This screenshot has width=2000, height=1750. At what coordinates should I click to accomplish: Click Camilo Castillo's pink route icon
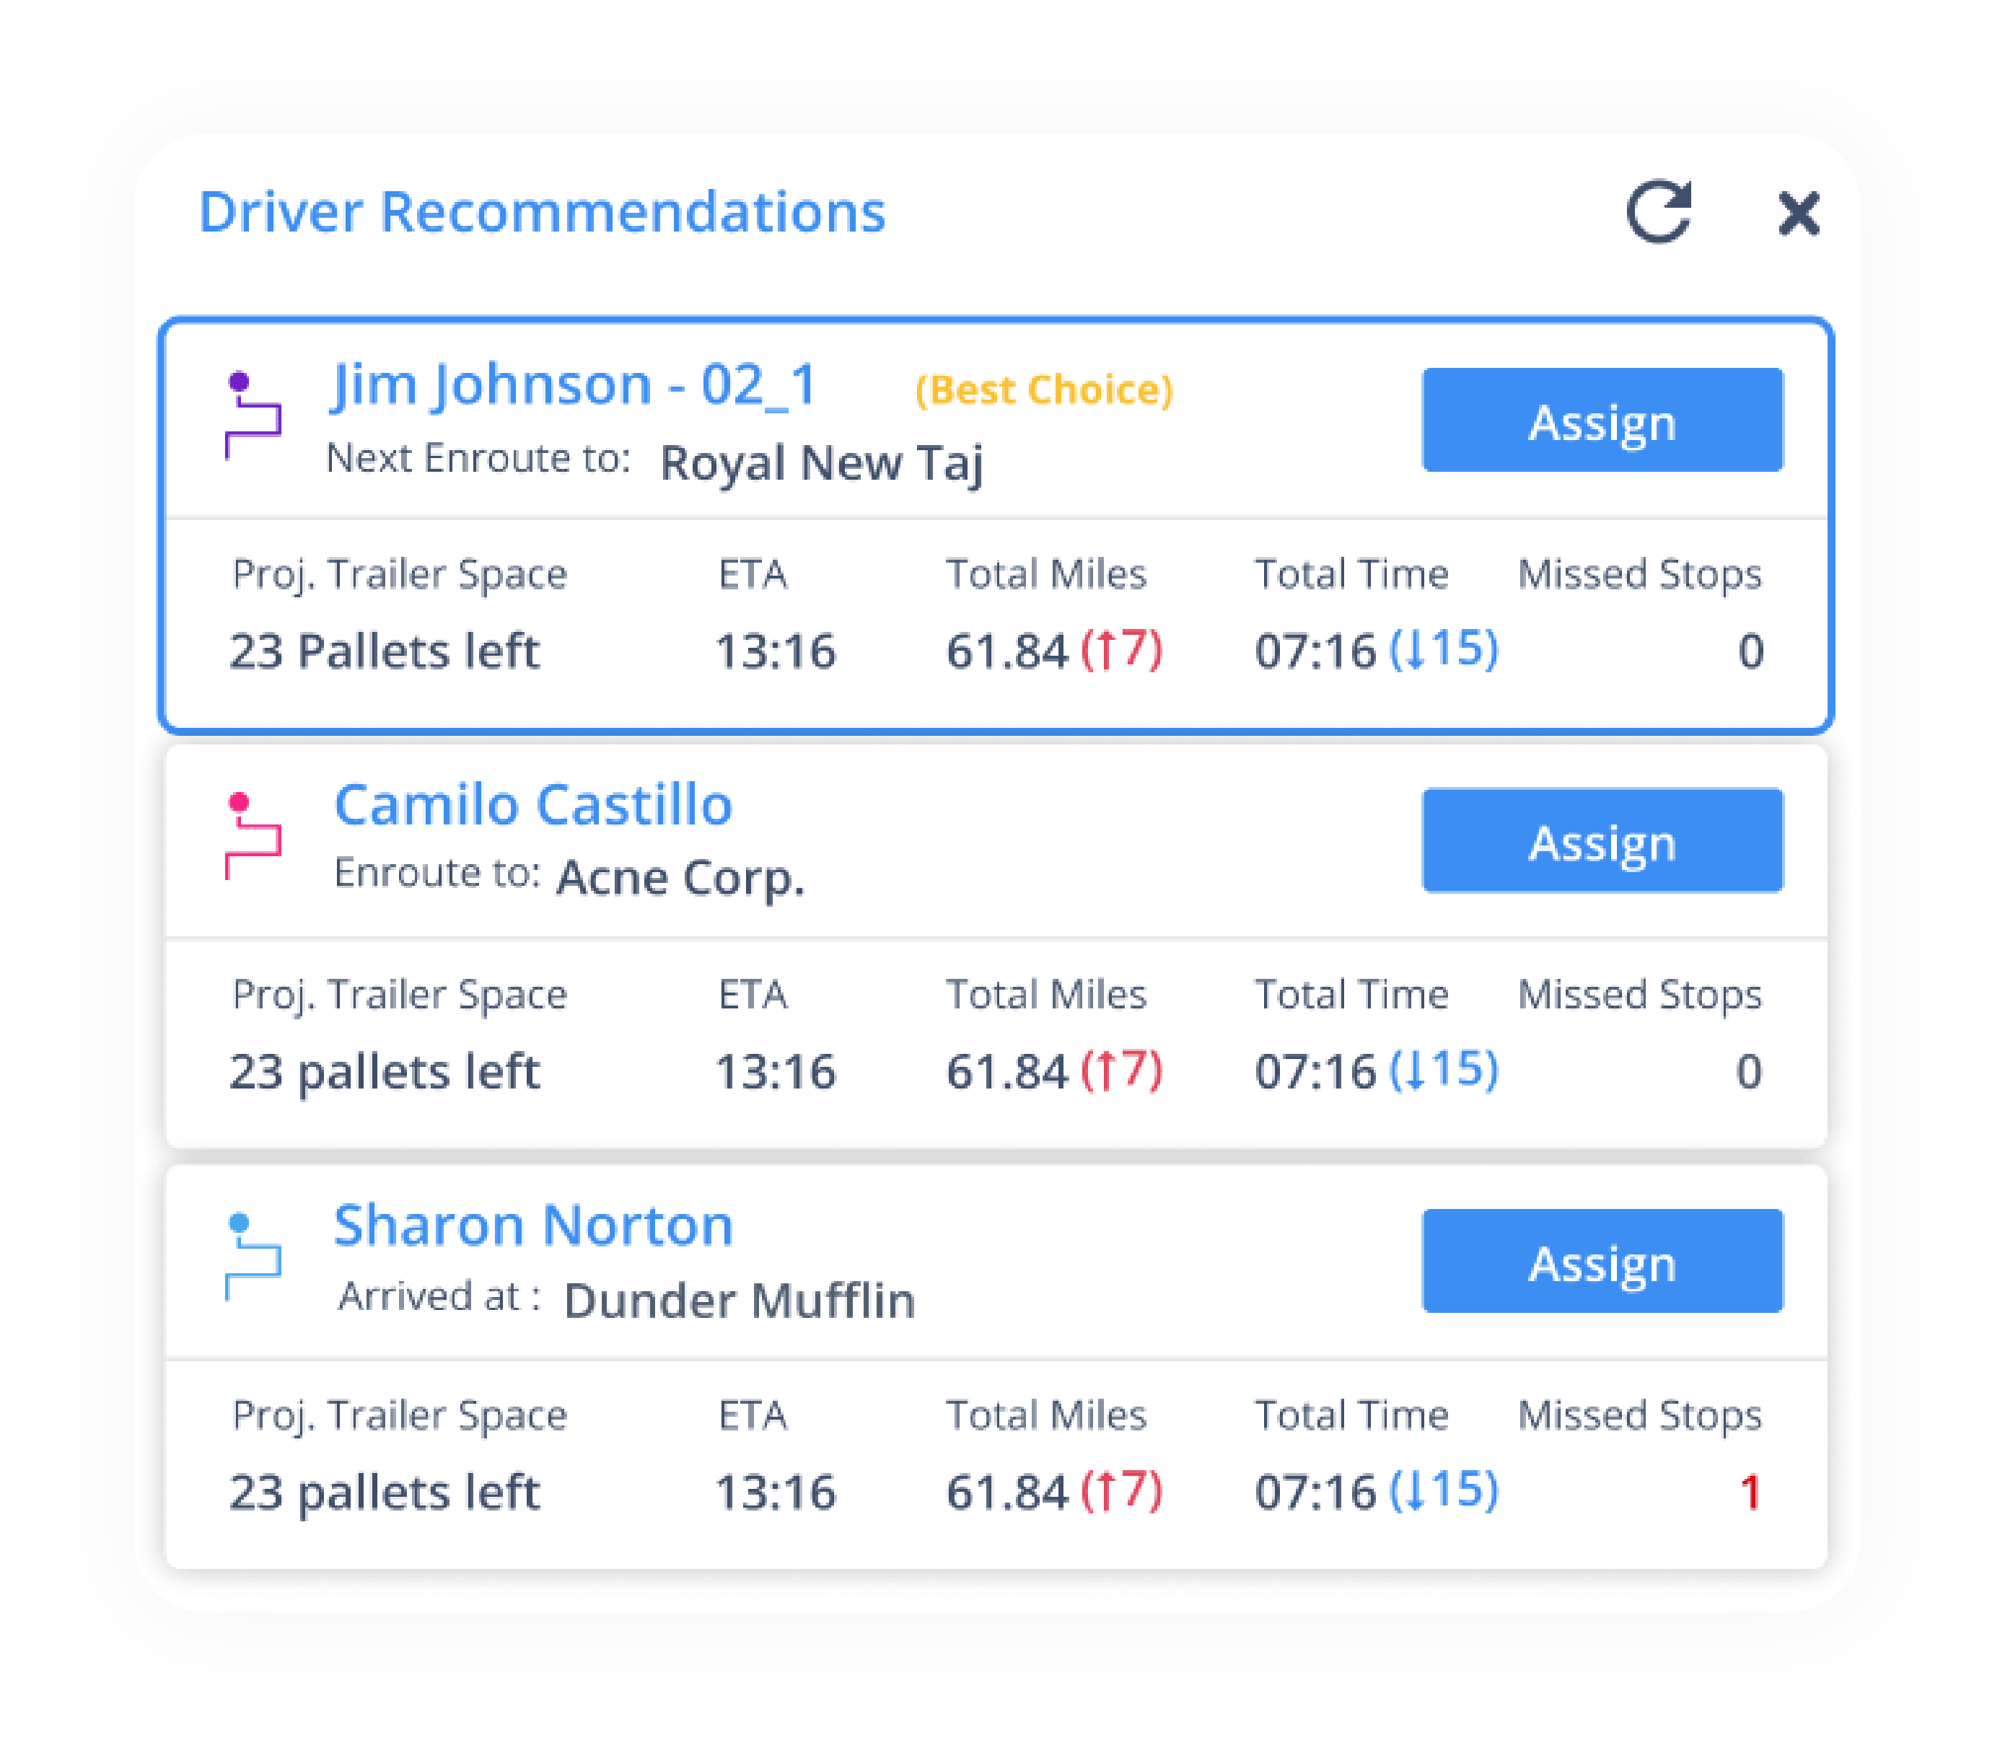[x=251, y=835]
